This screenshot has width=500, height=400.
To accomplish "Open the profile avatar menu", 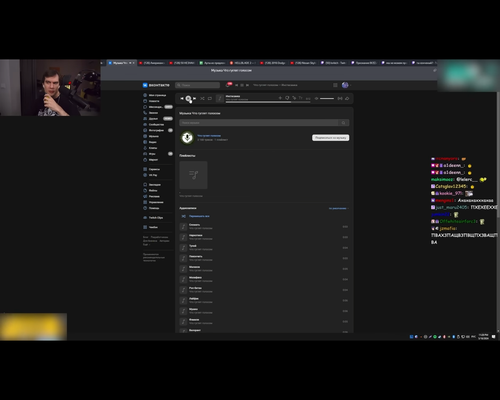I will pyautogui.click(x=345, y=85).
